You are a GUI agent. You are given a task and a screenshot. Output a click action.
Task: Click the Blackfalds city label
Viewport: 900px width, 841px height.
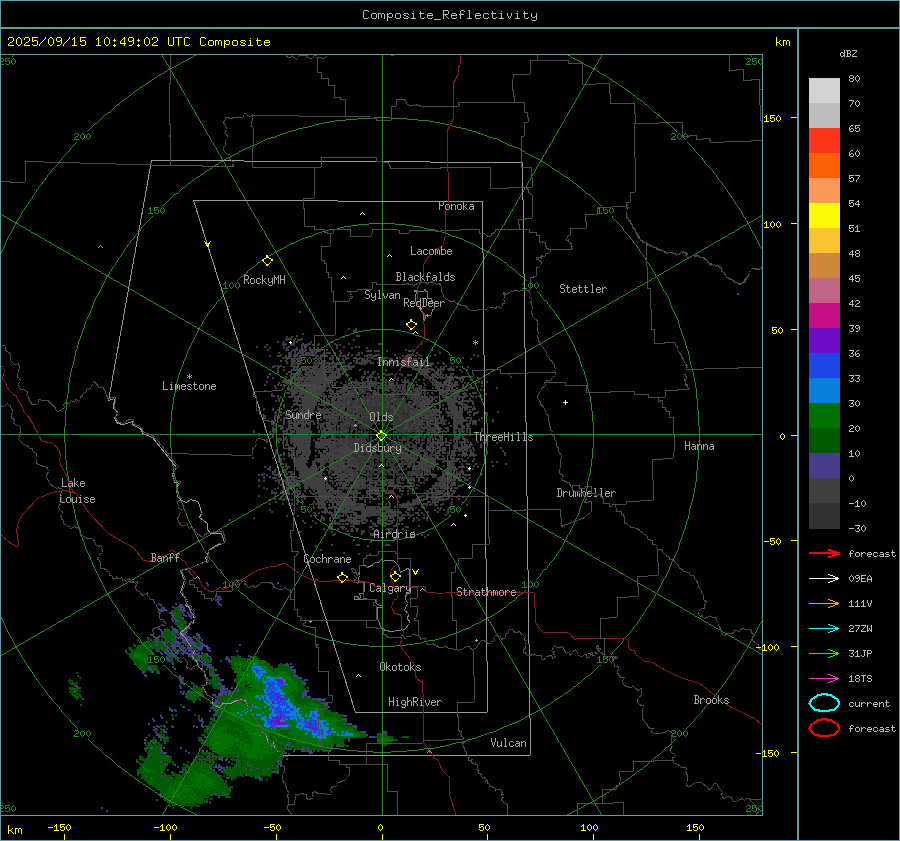tap(425, 277)
